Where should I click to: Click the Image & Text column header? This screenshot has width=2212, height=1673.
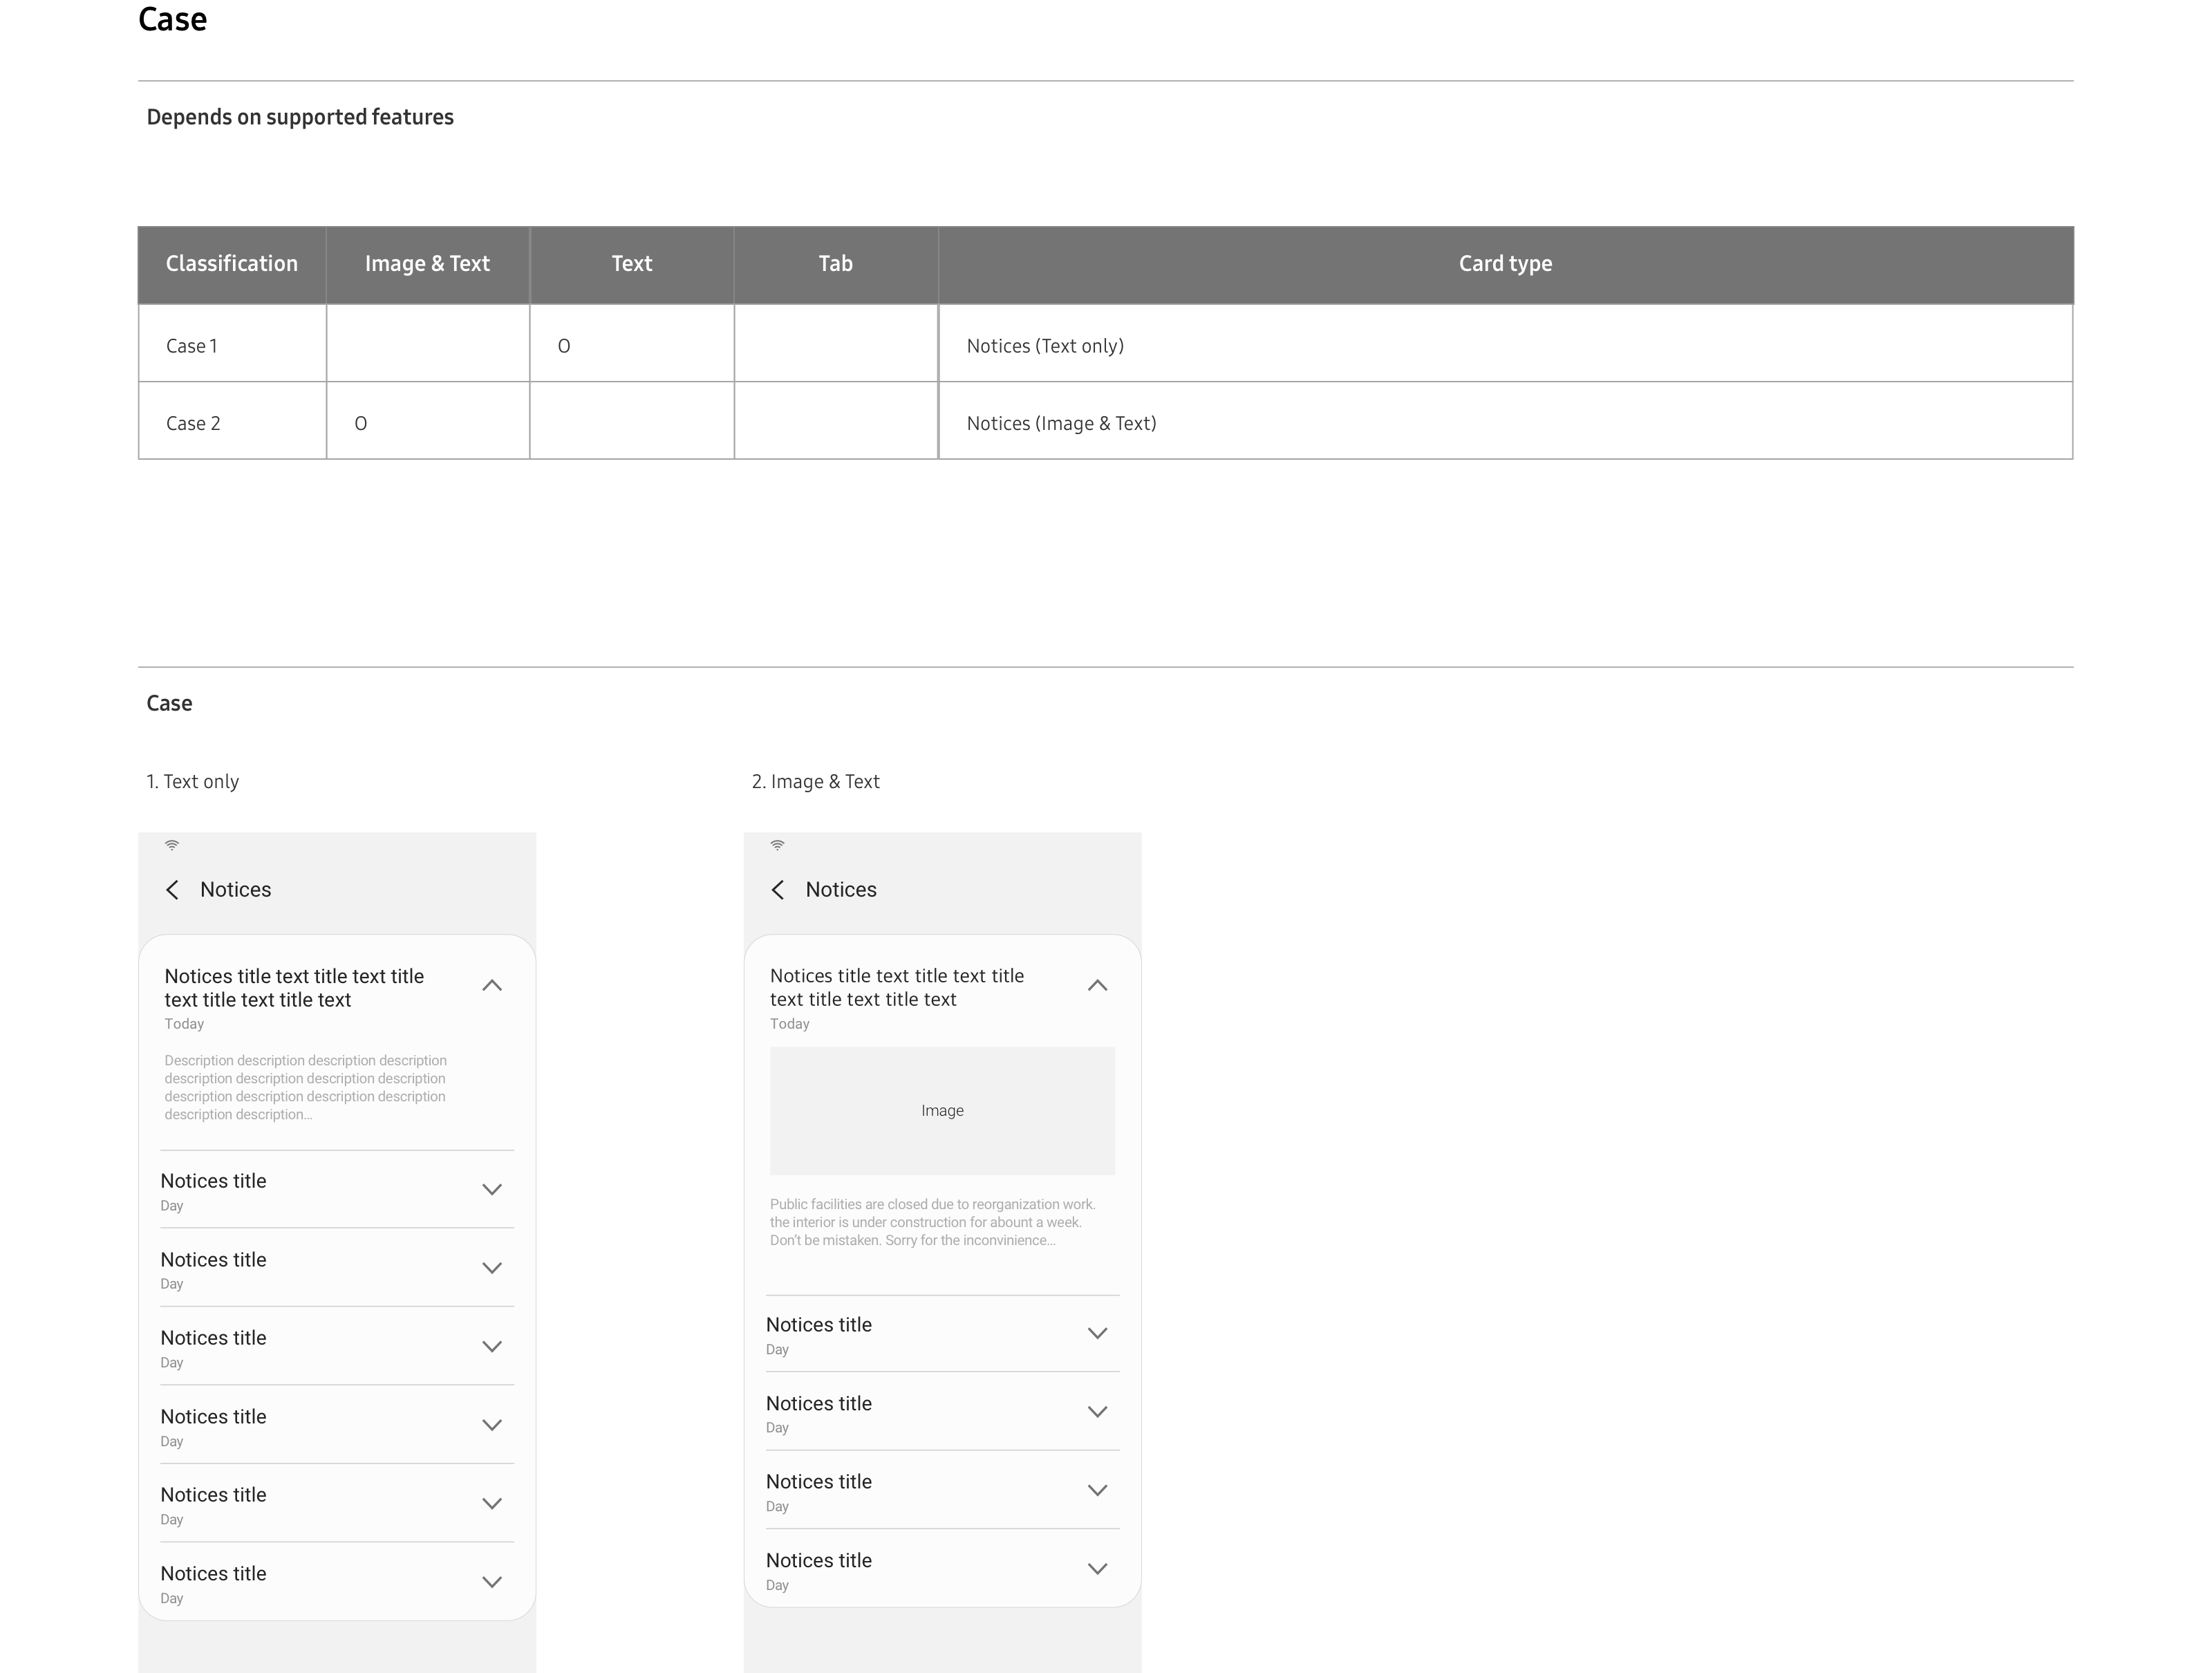pos(427,264)
